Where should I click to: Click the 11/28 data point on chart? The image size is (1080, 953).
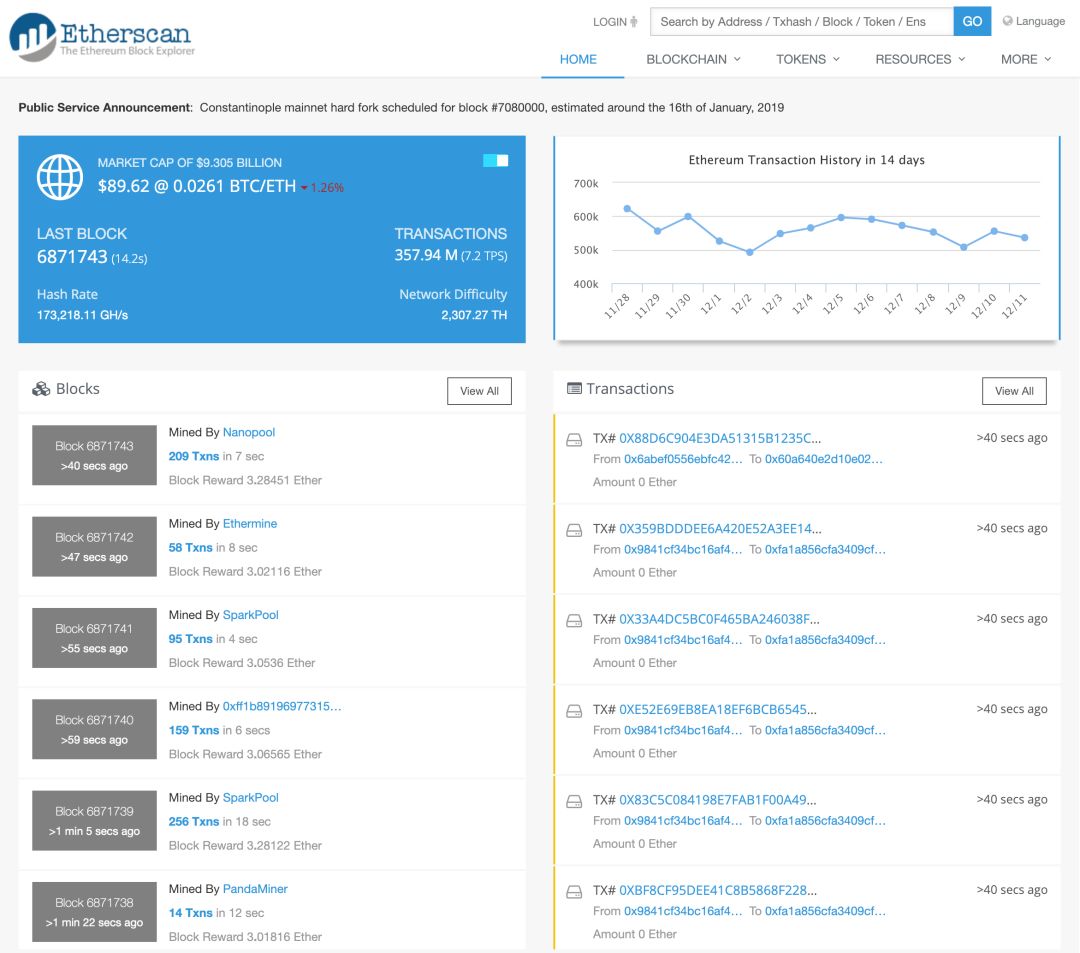(627, 209)
